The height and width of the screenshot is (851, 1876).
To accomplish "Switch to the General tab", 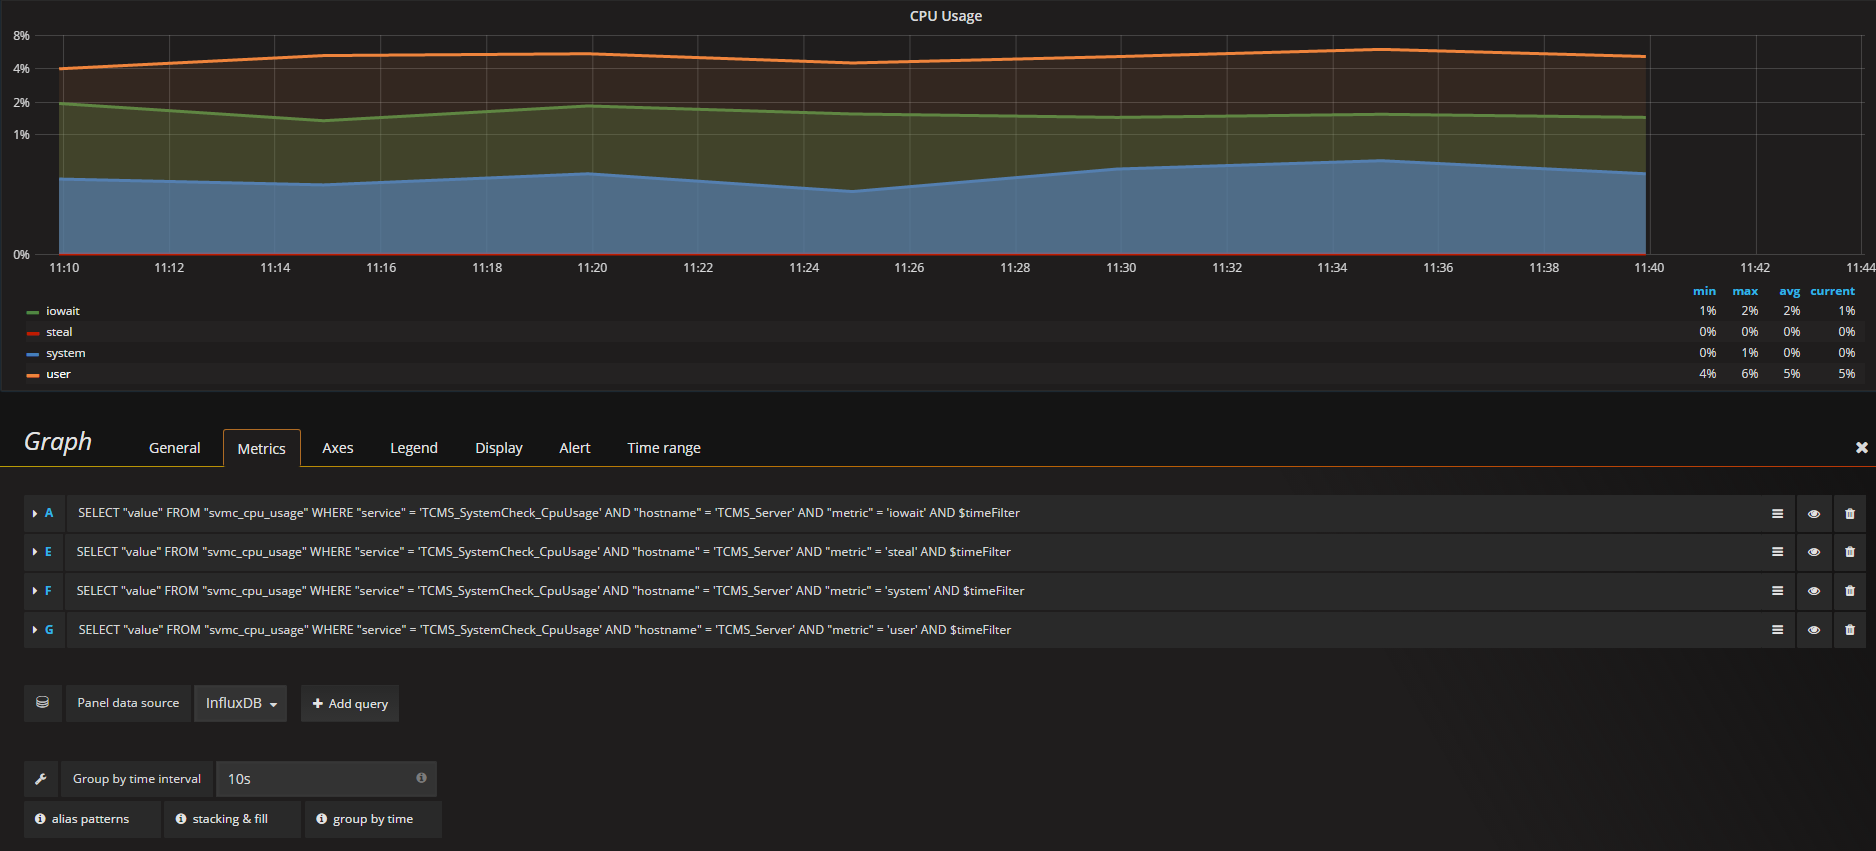I will 174,448.
